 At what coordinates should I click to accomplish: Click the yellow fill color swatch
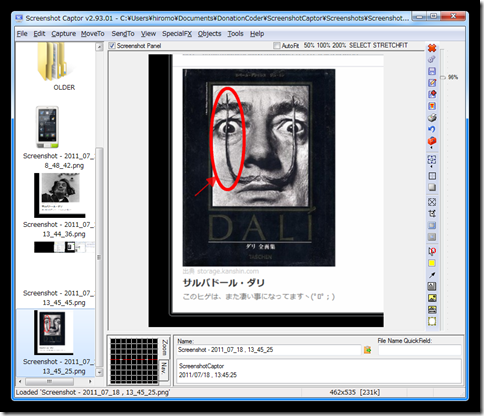click(432, 263)
